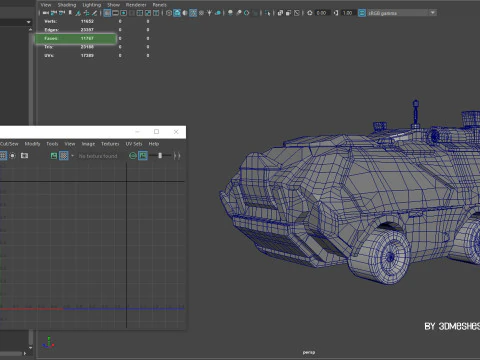Click the dimmed image icon in UV Editor
This screenshot has height=360, width=480.
(133, 156)
